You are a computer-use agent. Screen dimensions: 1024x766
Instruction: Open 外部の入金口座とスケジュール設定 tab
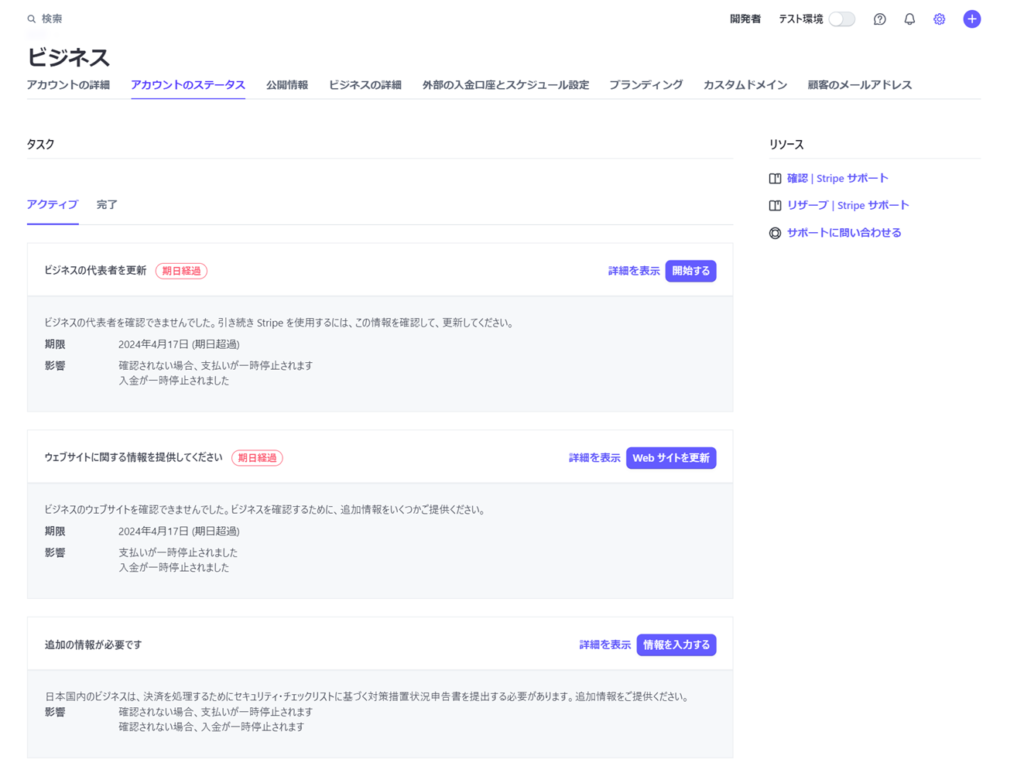(x=505, y=85)
